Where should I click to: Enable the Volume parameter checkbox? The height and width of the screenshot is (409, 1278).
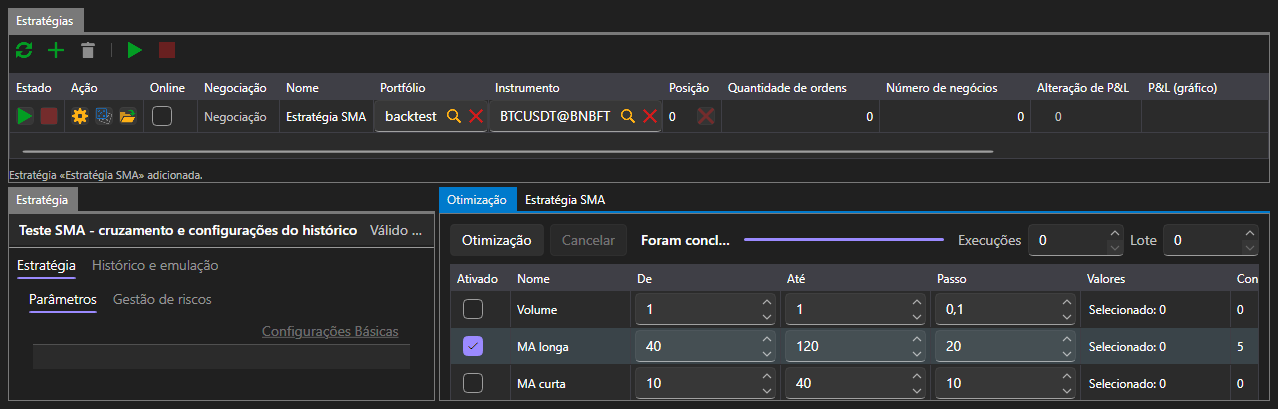tap(474, 310)
